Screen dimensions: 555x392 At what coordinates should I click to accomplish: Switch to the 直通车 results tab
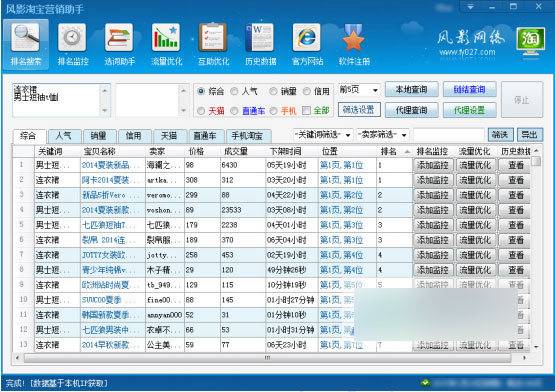[205, 136]
